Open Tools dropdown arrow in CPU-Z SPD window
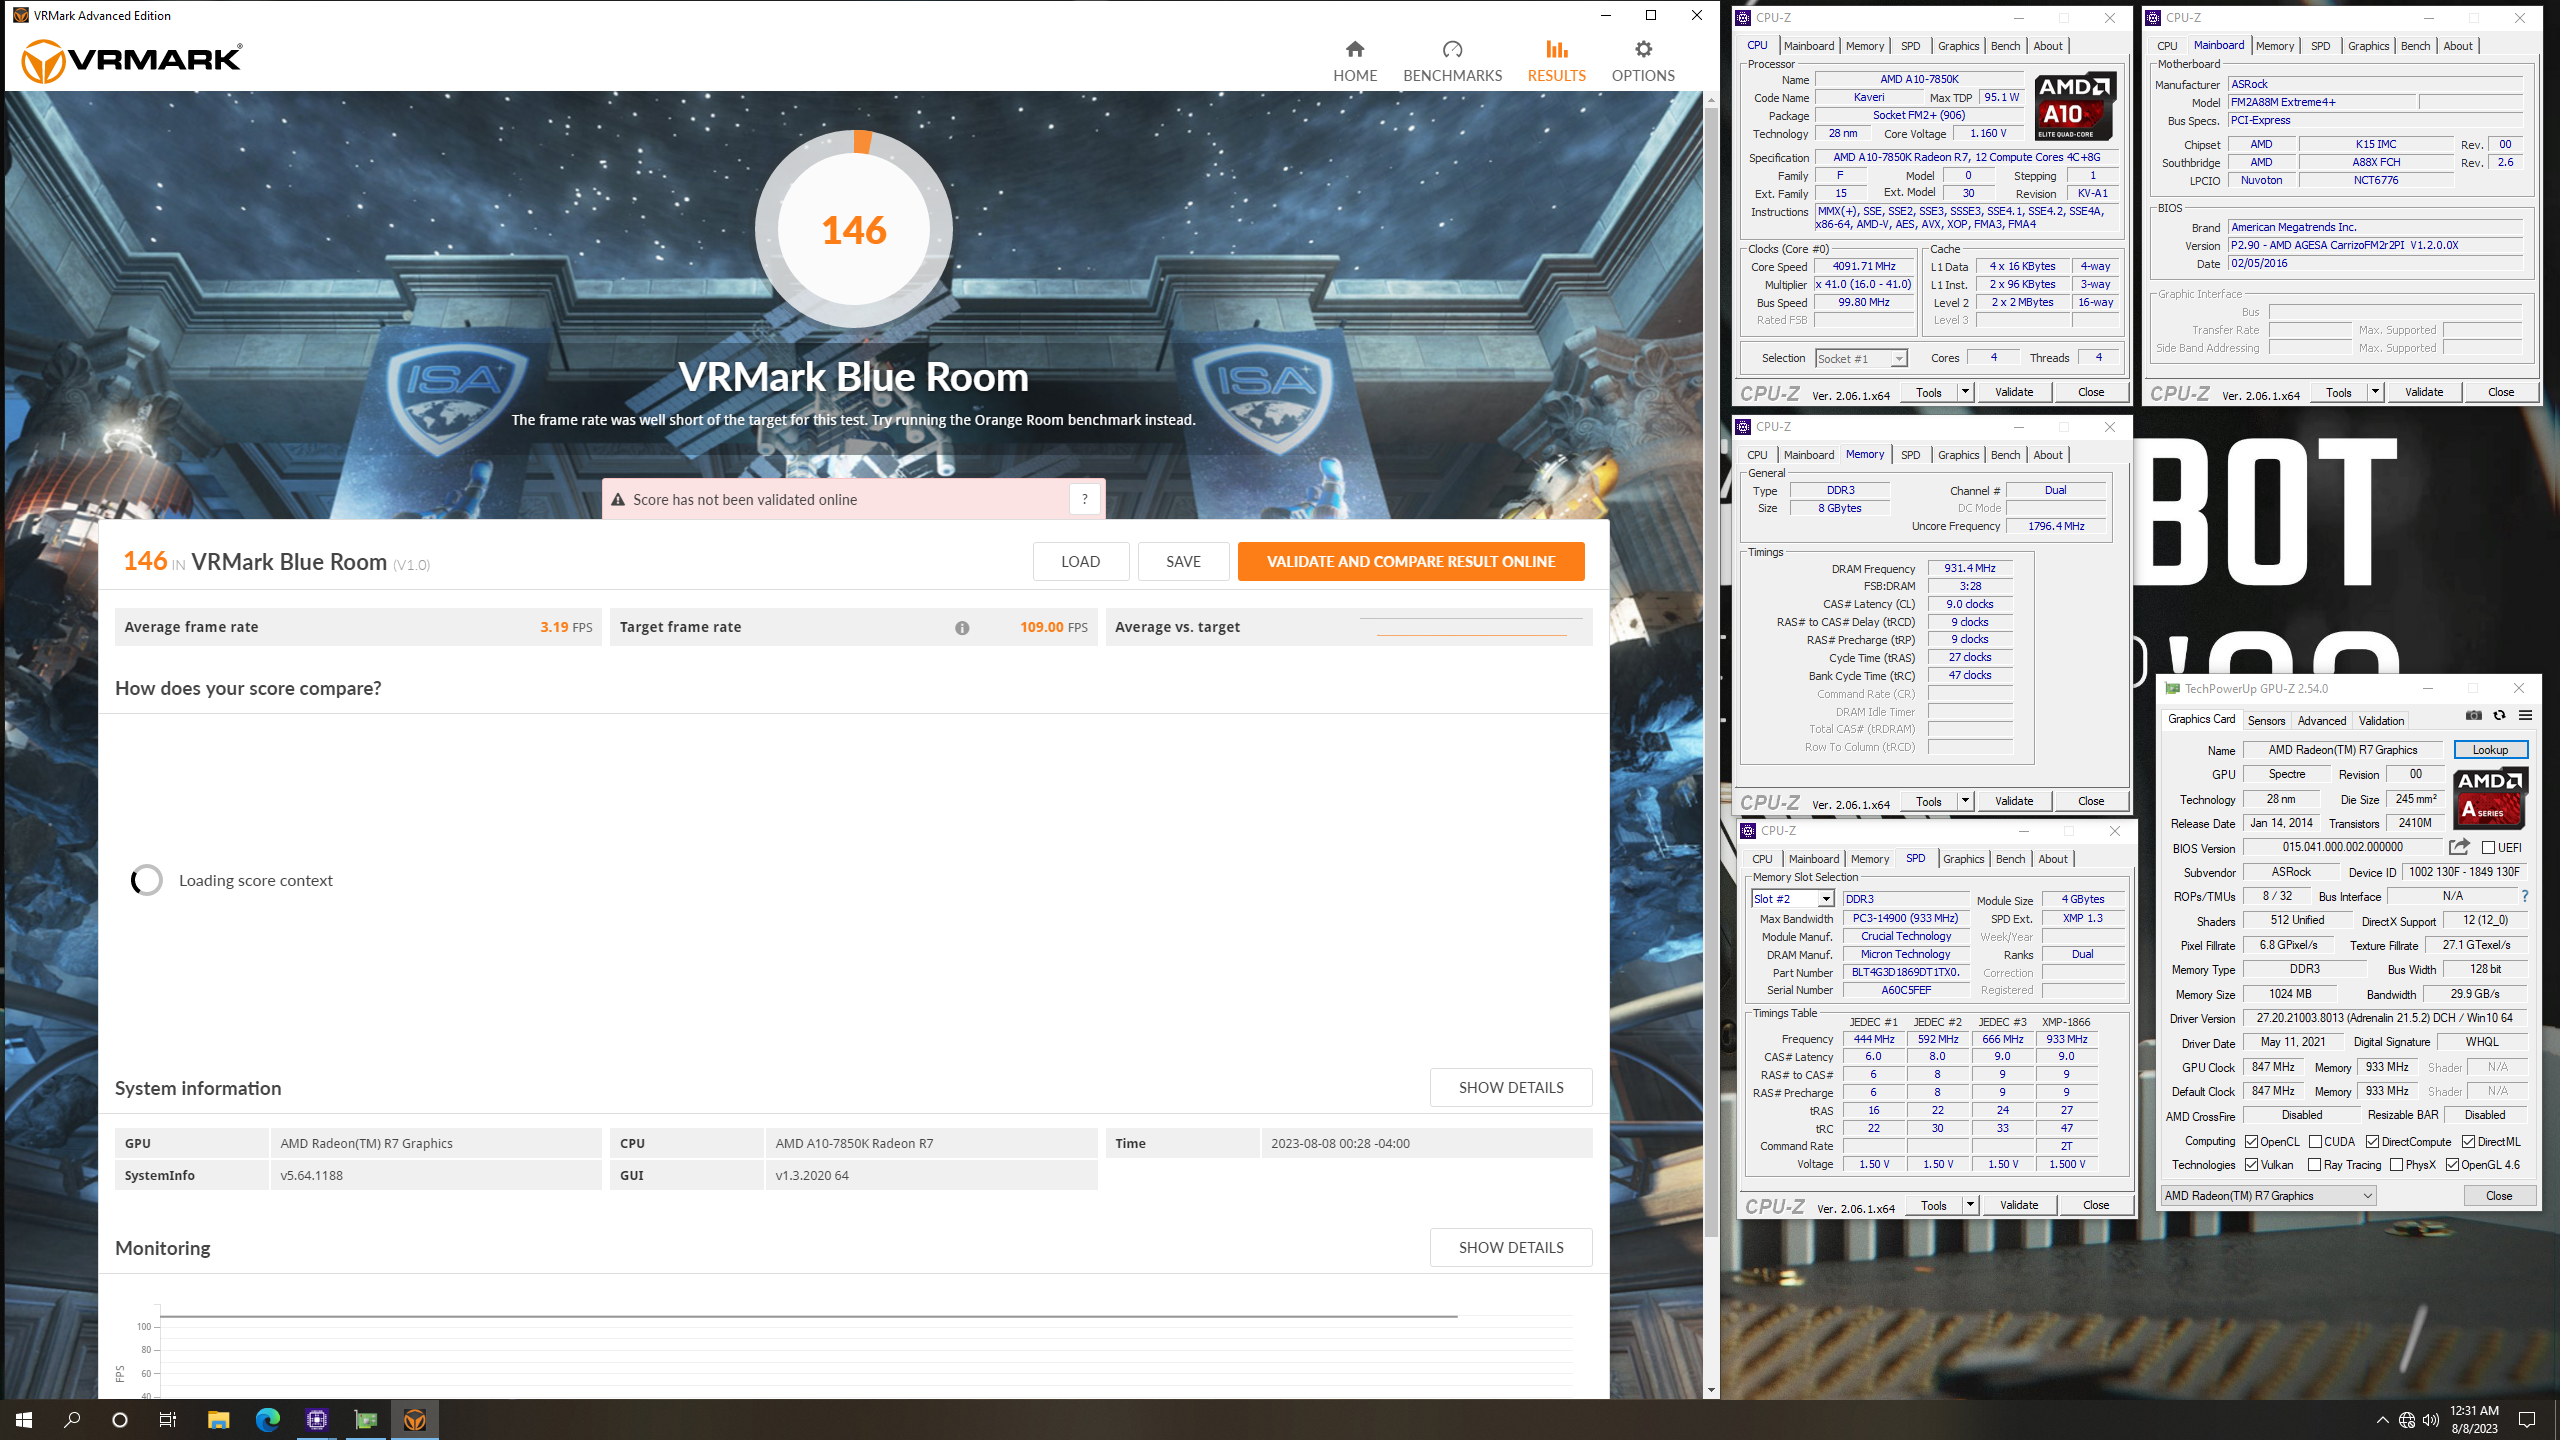 point(1970,1205)
